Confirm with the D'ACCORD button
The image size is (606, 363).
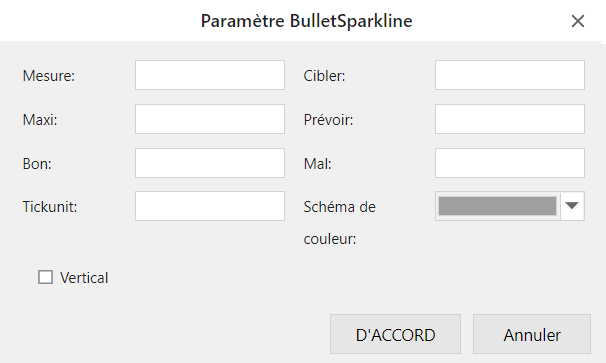[x=395, y=334]
